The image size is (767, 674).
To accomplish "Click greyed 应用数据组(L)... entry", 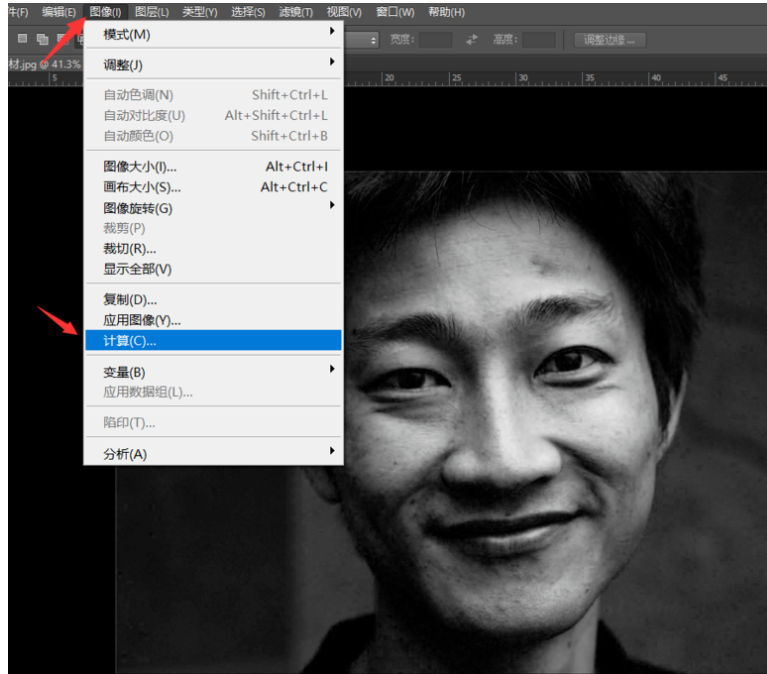I will click(x=213, y=392).
